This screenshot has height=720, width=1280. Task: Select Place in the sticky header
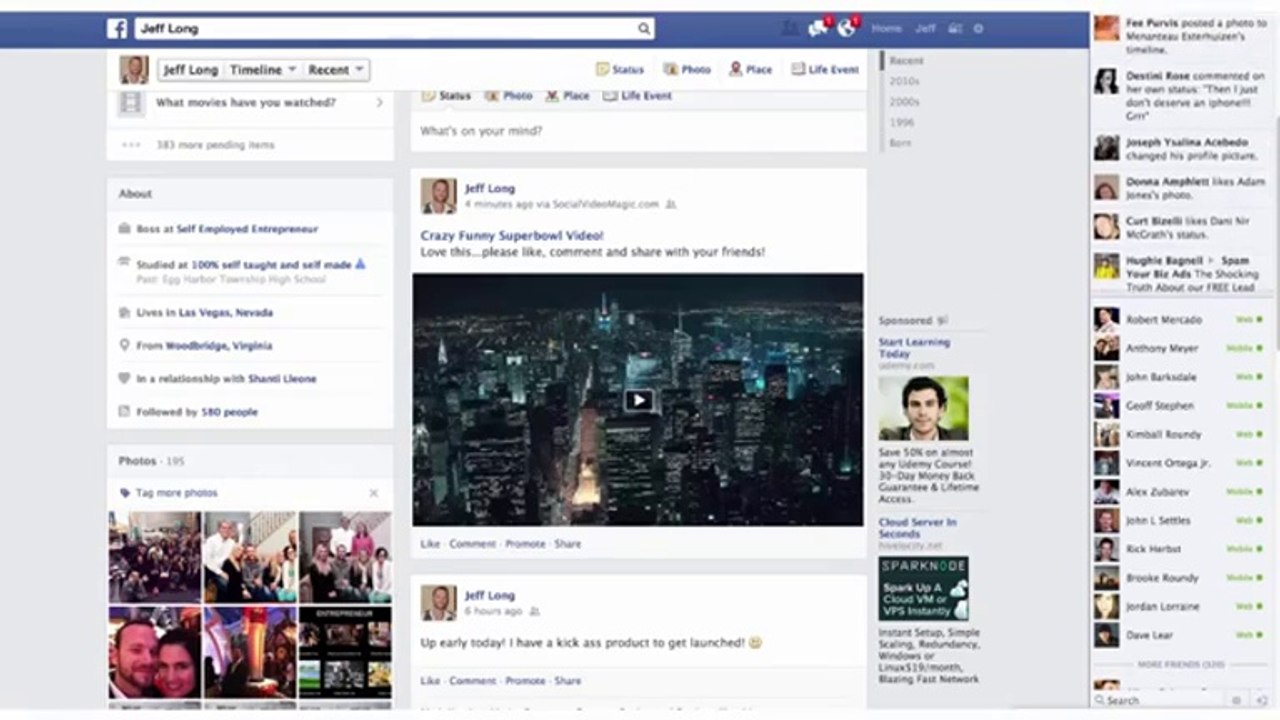(750, 70)
